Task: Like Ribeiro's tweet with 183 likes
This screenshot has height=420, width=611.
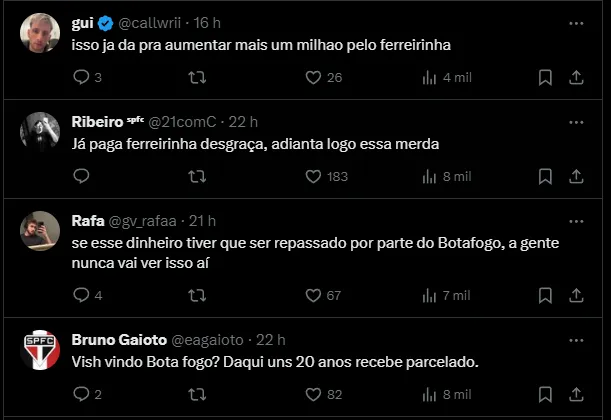Action: (313, 176)
